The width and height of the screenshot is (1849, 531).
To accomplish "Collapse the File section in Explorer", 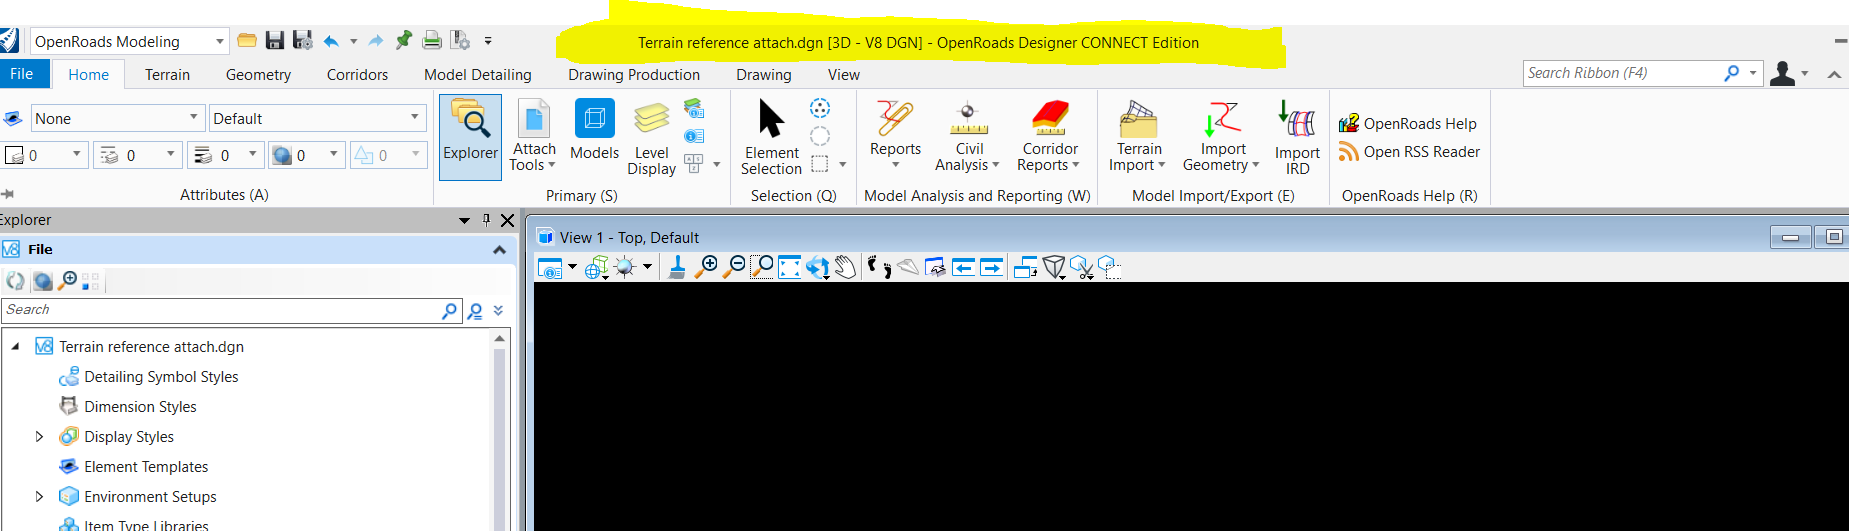I will [x=499, y=250].
